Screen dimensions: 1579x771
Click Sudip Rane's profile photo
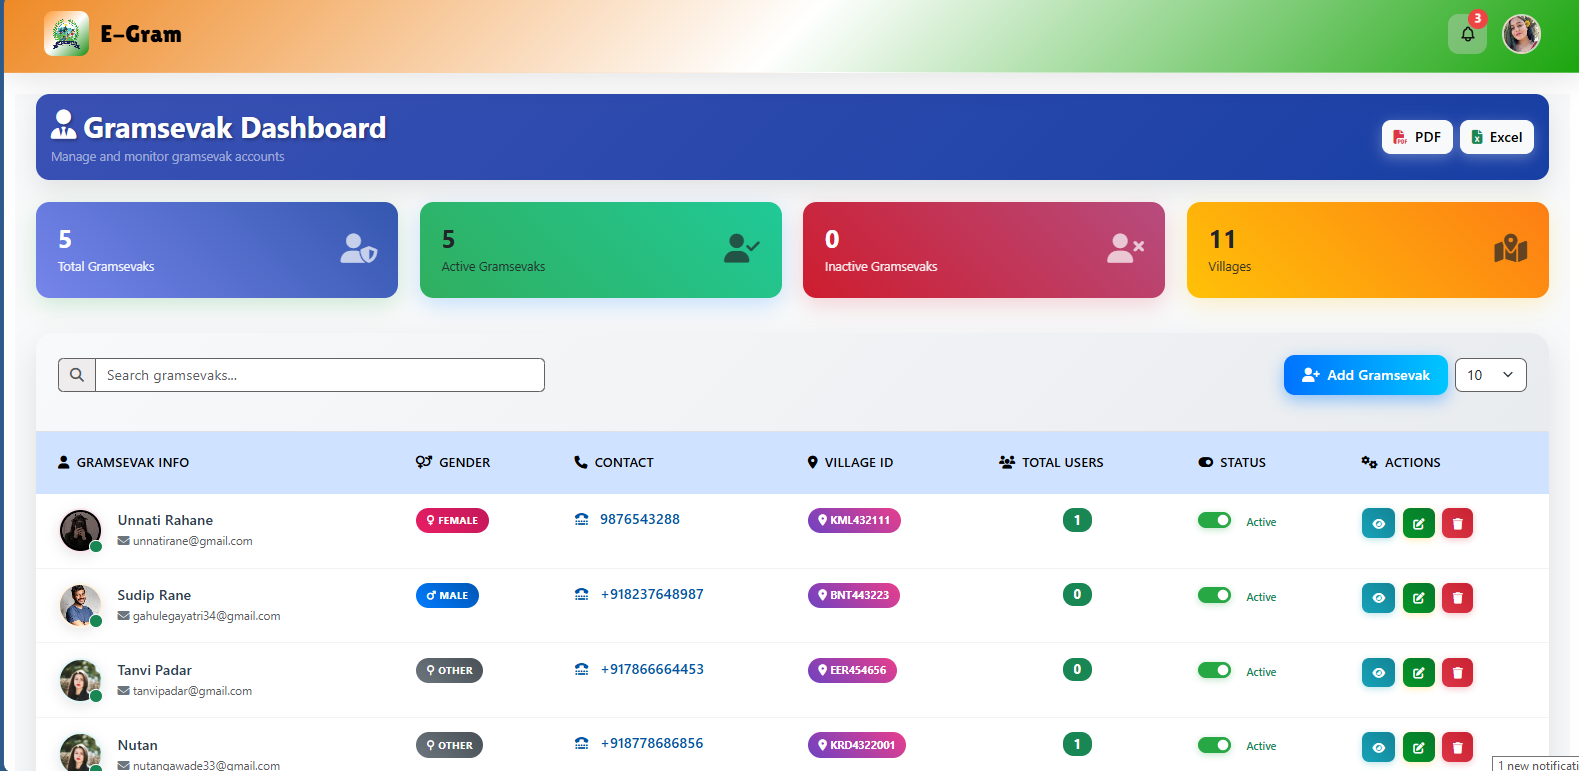click(x=80, y=605)
